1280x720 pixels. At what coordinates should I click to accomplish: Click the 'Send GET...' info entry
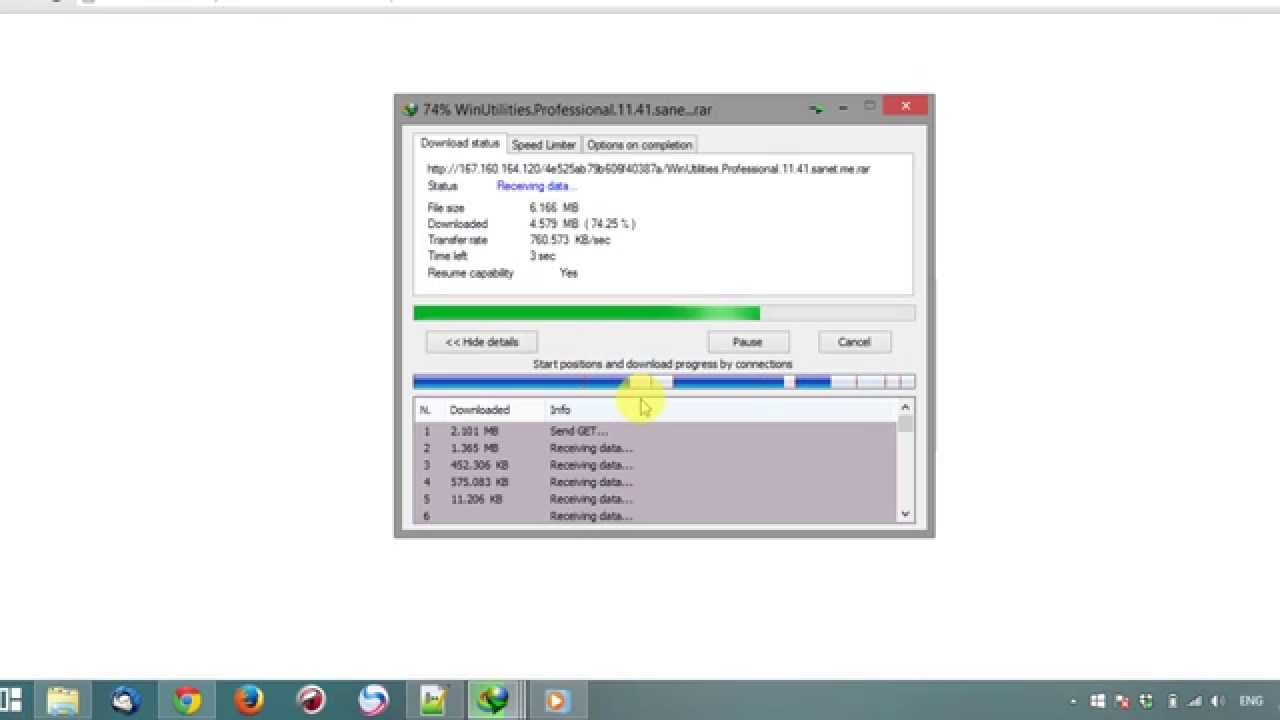pyautogui.click(x=578, y=432)
